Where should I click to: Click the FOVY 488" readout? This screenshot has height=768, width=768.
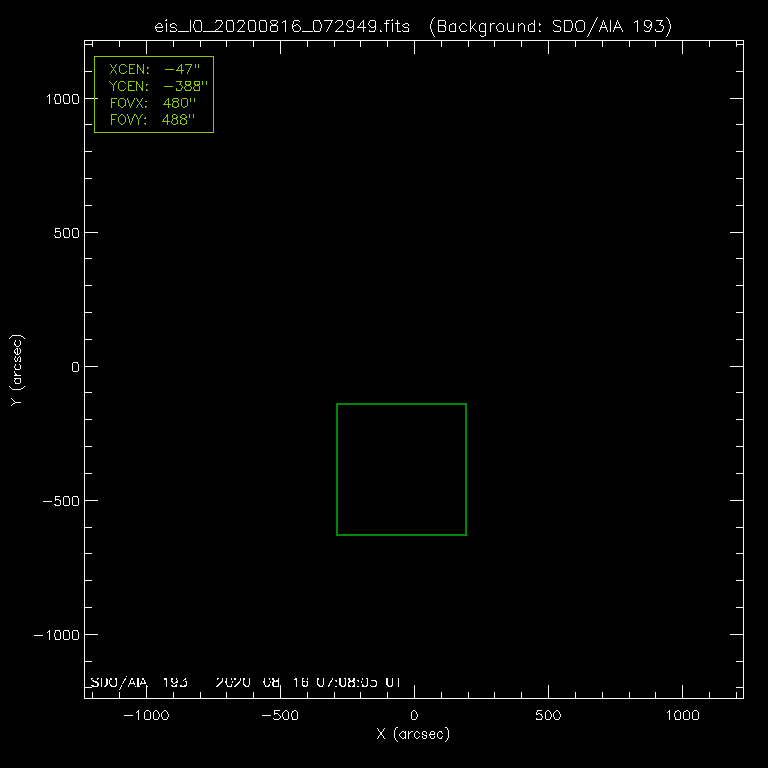154,120
